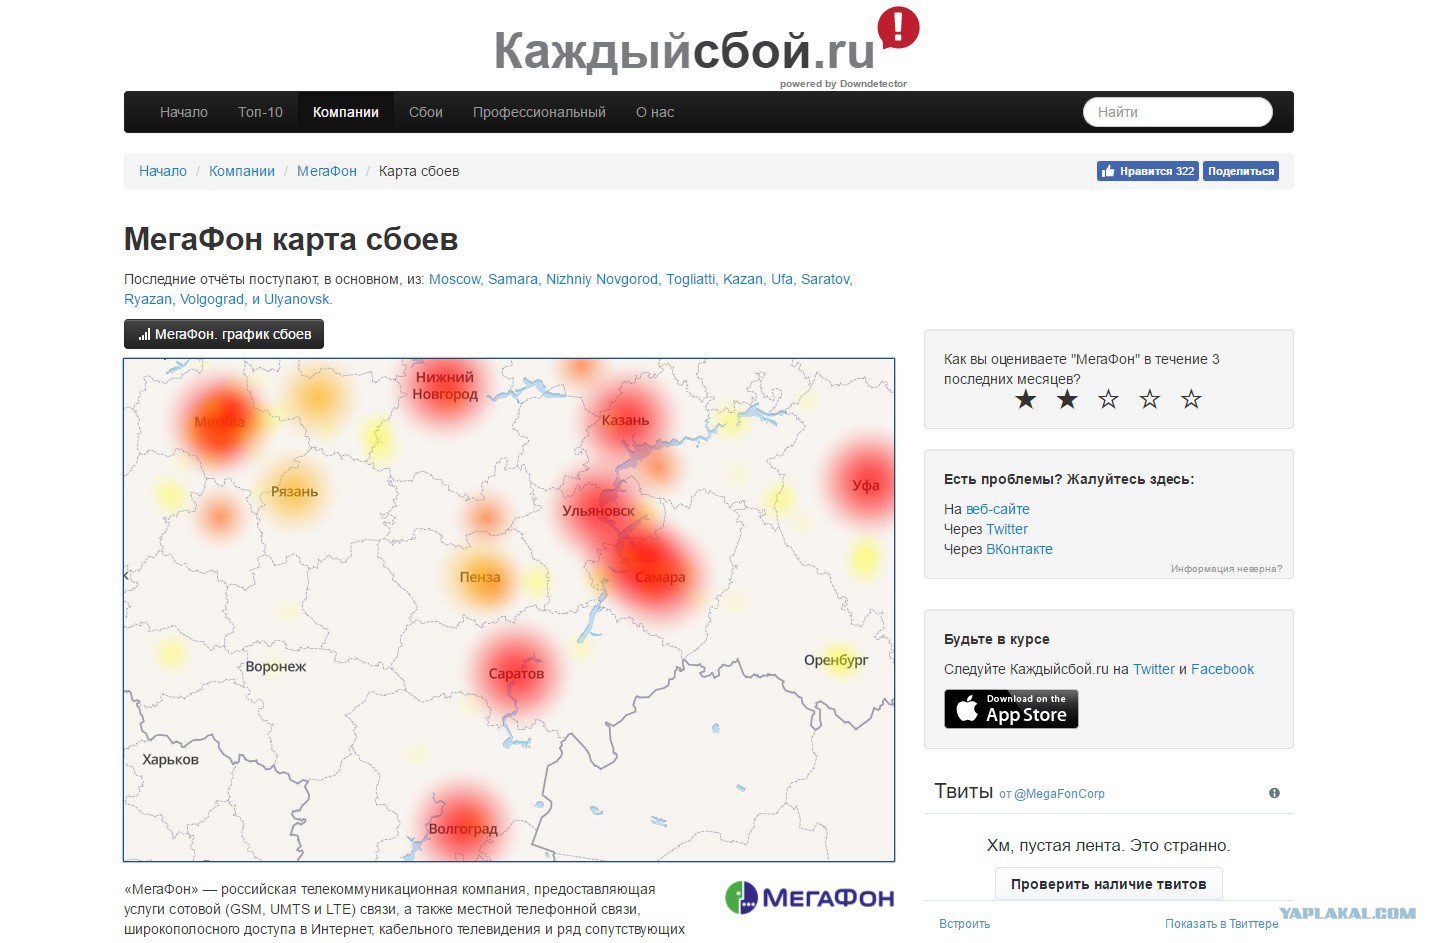The height and width of the screenshot is (943, 1442).
Task: Follow the Twitter link in Будьте в курсе
Action: 1154,669
